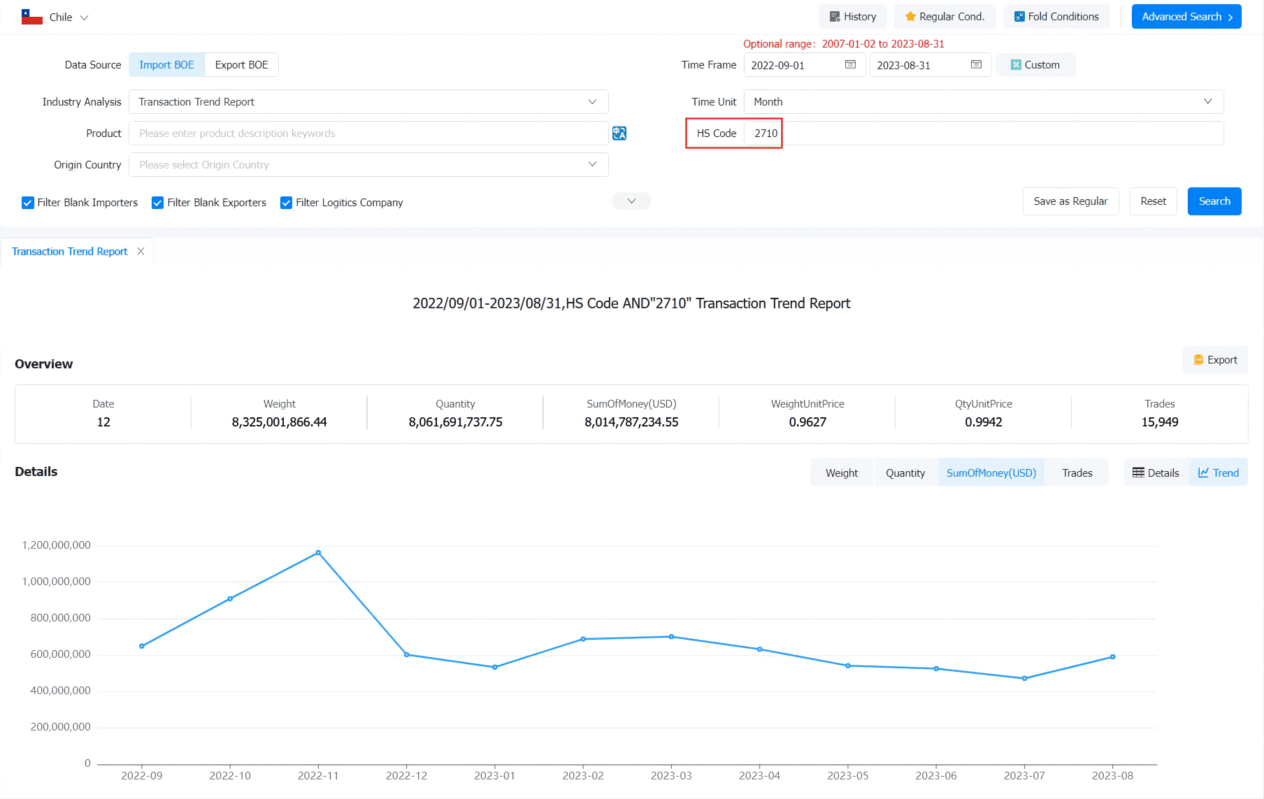Switch to Trend chart view
The height and width of the screenshot is (799, 1264).
click(x=1218, y=473)
